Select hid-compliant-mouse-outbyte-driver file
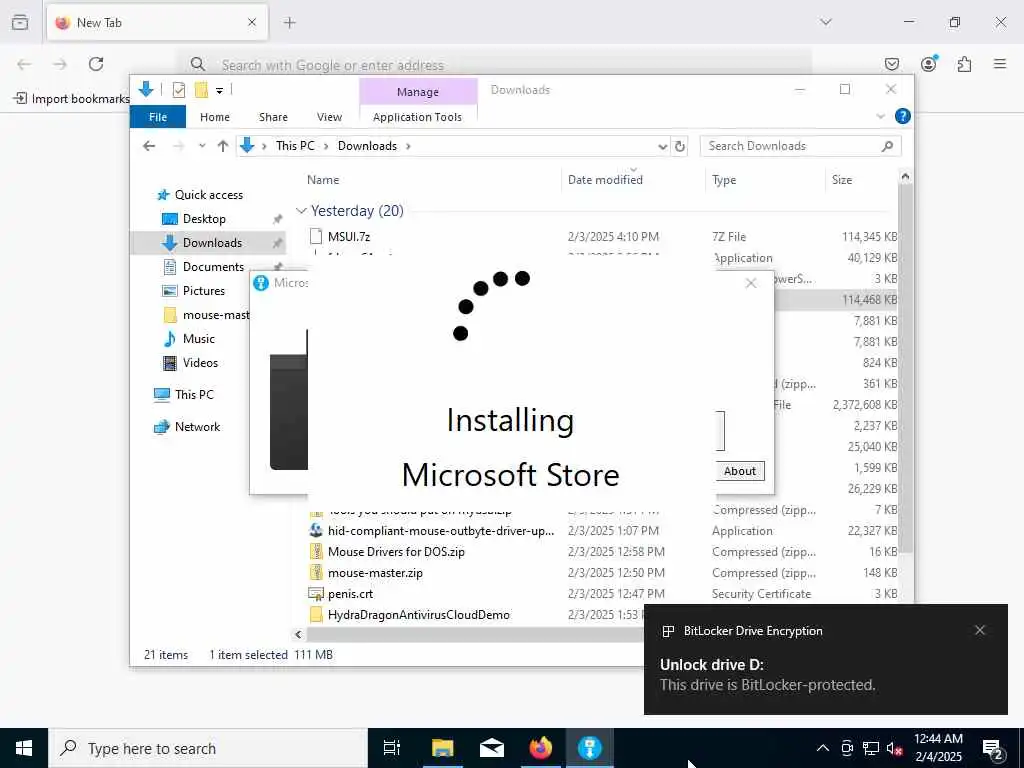The image size is (1024, 768). tap(441, 531)
